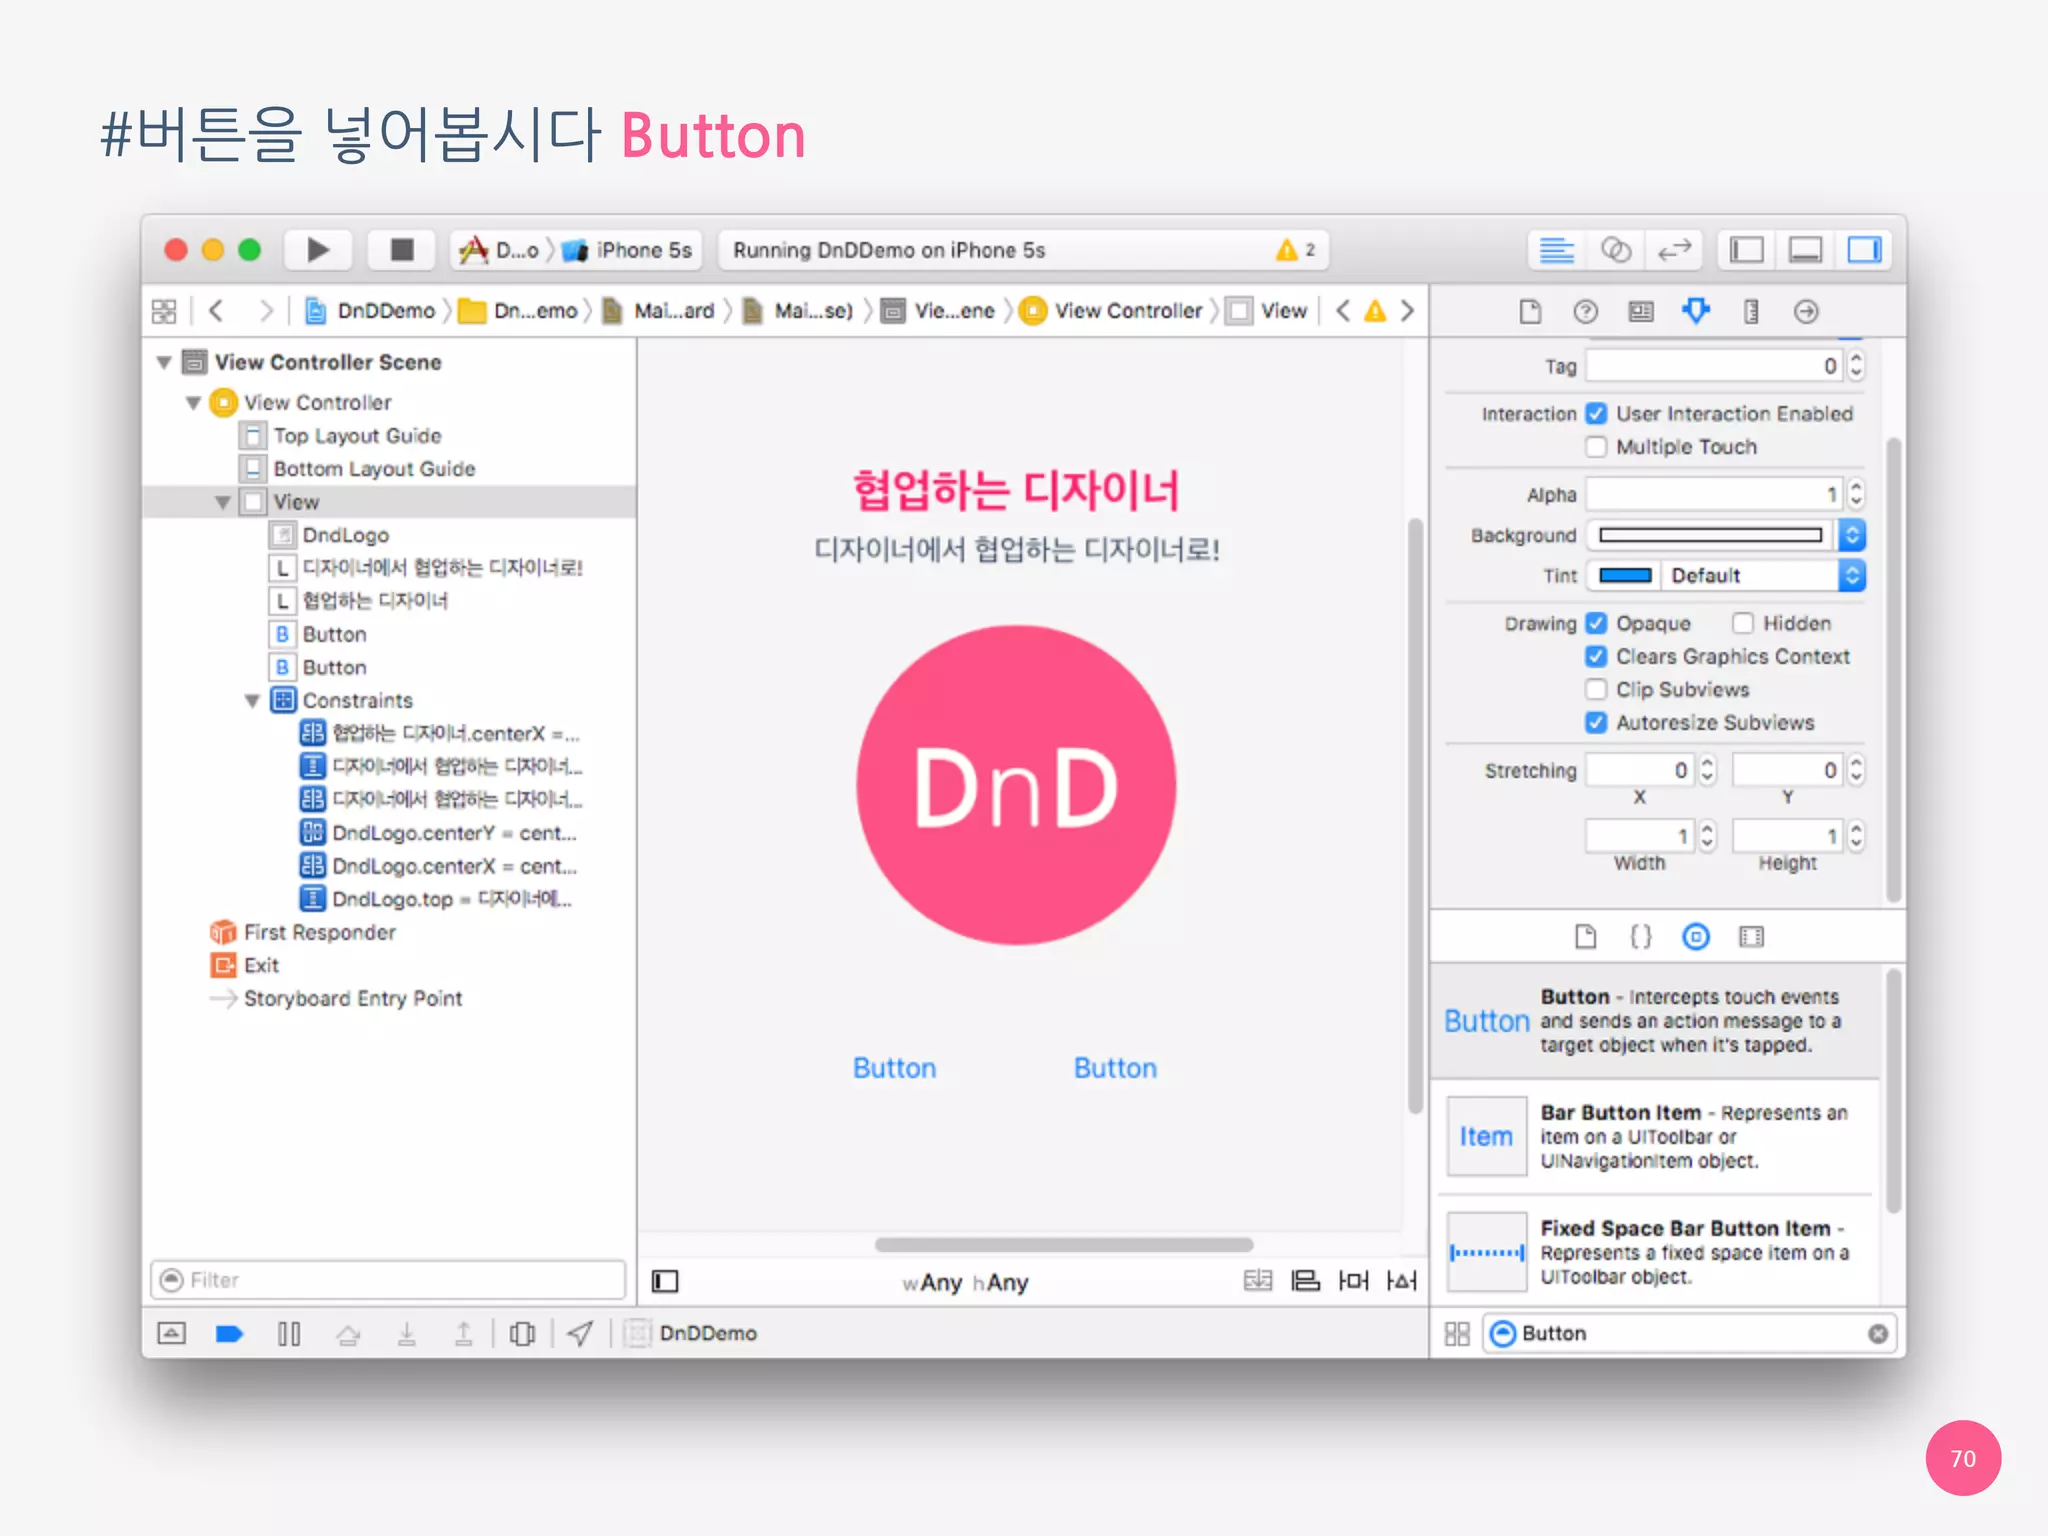Open the Quick Help inspector

1585,312
